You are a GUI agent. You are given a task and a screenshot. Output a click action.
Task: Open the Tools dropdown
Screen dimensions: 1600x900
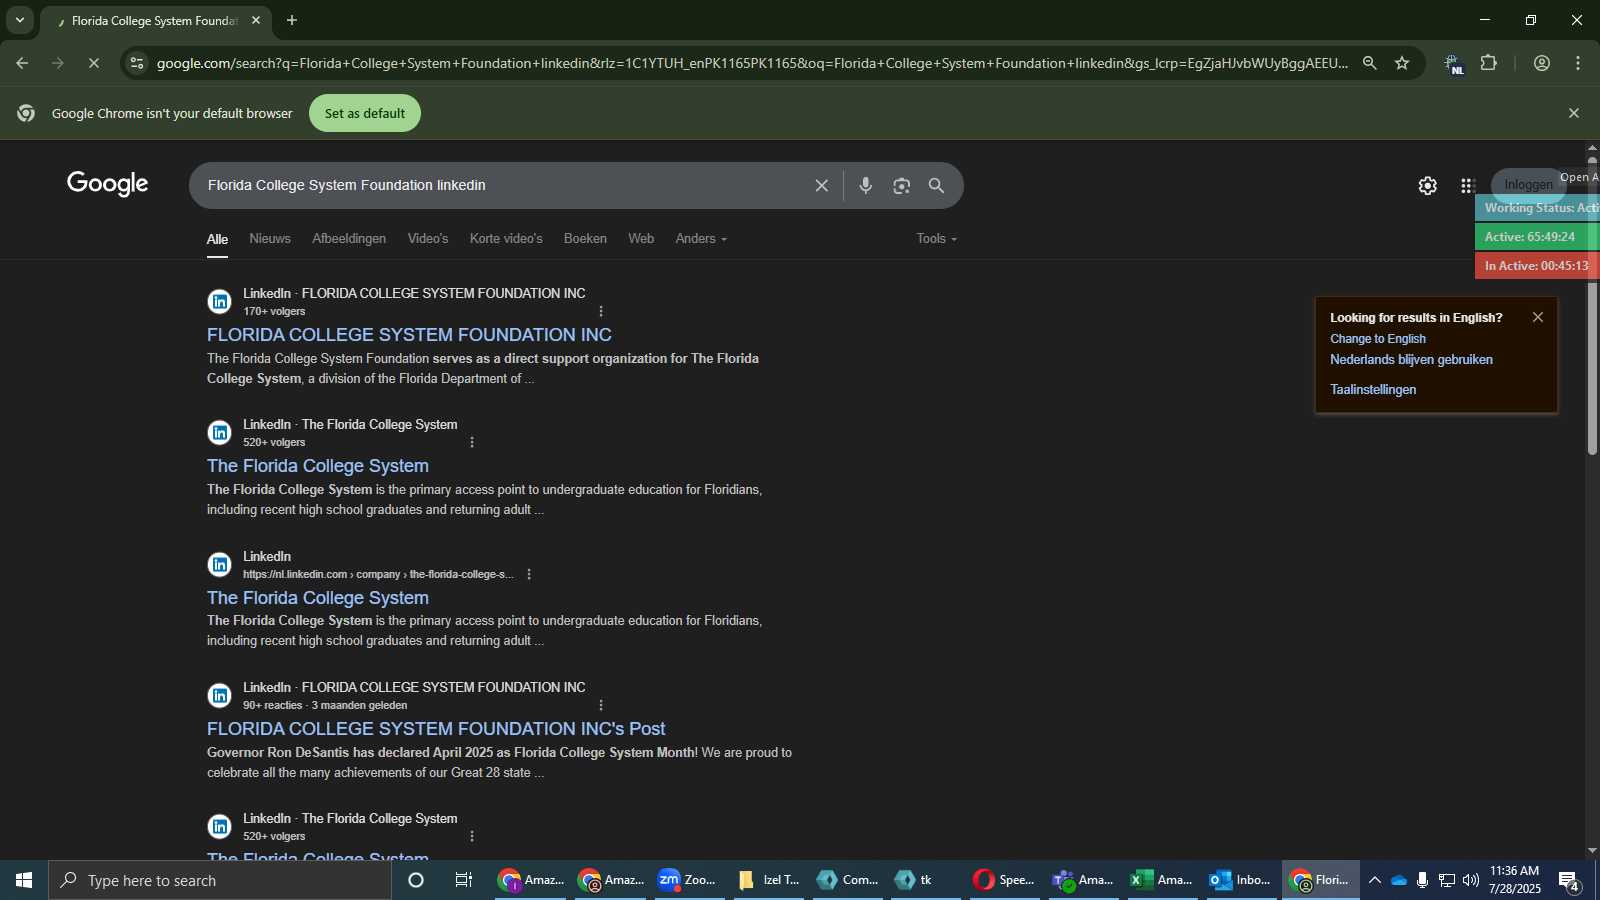[x=936, y=238]
